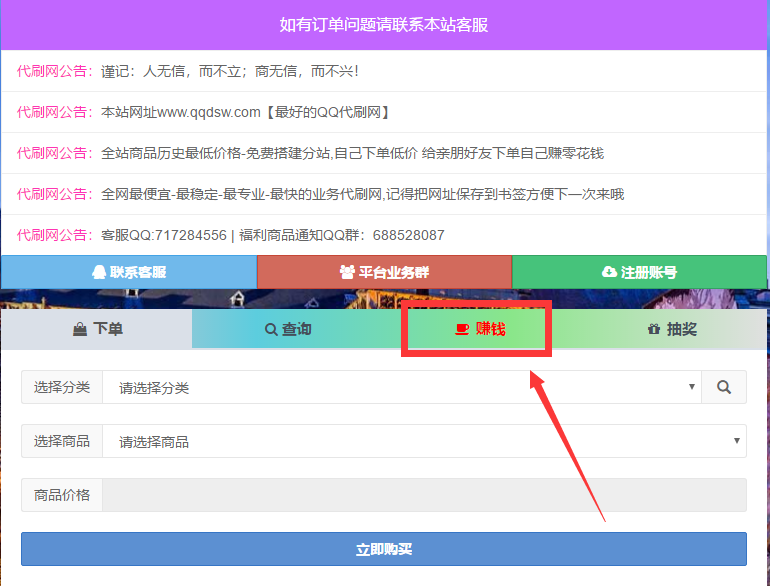
Task: Click the purple 如有订单问题请联系本站客服 banner
Action: coord(384,25)
